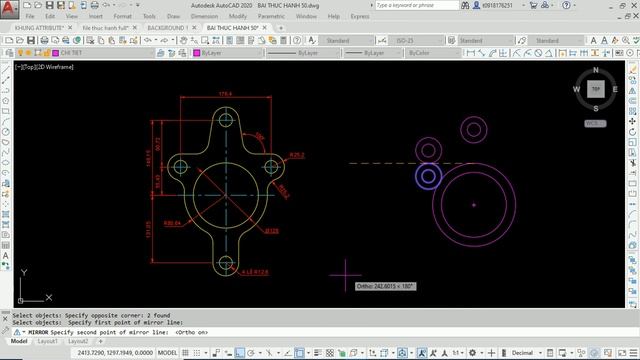Open the File menu
Image resolution: width=640 pixels, height=360 pixels.
[30, 16]
